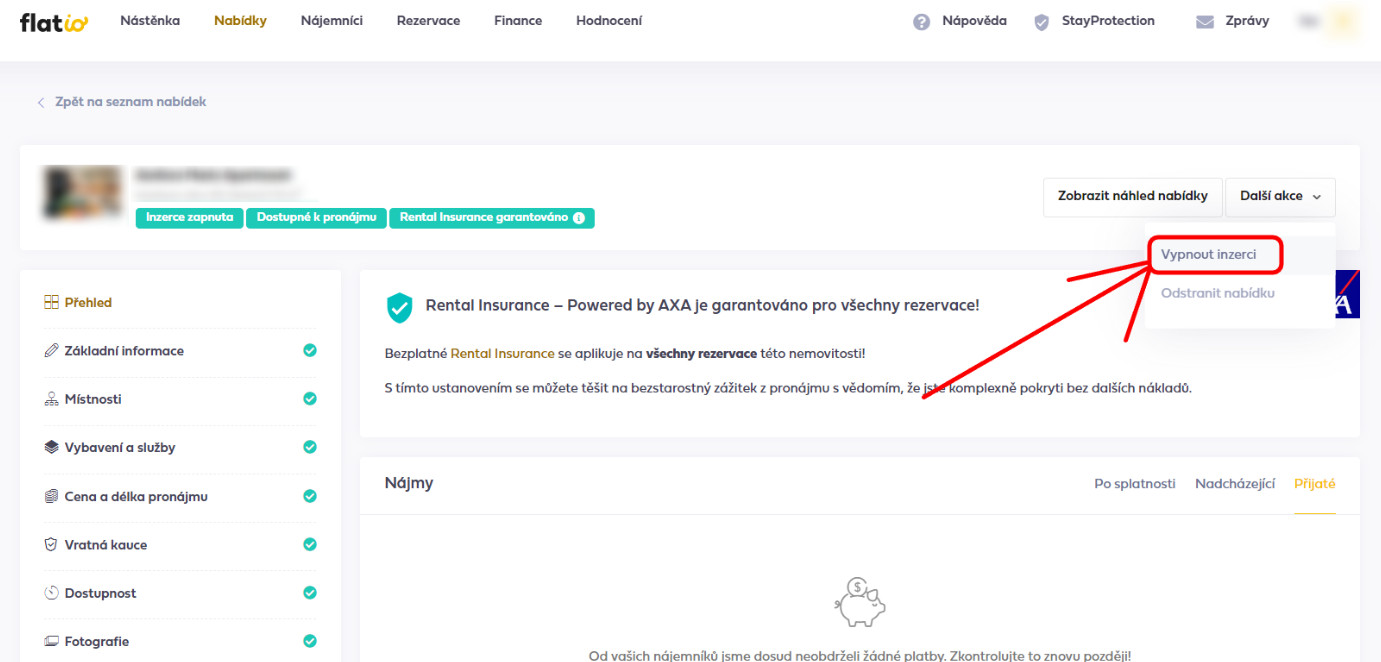This screenshot has width=1381, height=662.
Task: Open the Nadcházející tab
Action: click(x=1235, y=484)
